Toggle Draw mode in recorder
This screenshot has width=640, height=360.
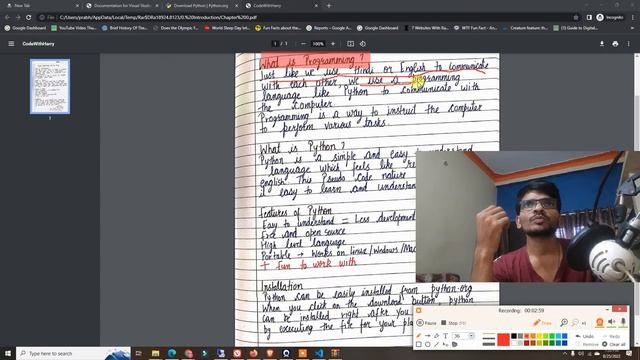click(542, 323)
